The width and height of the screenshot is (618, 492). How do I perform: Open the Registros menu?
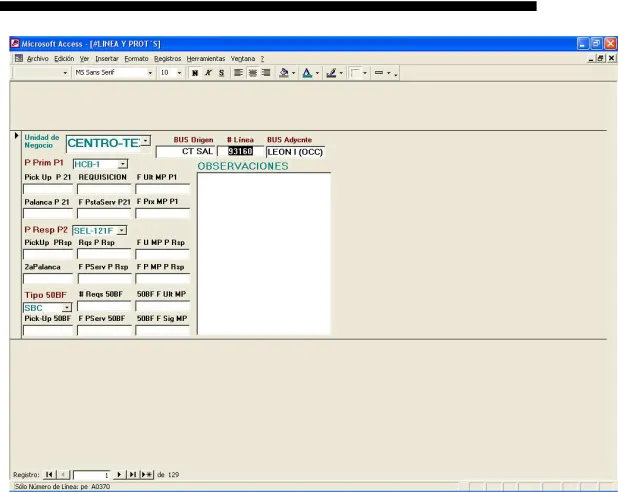point(168,59)
